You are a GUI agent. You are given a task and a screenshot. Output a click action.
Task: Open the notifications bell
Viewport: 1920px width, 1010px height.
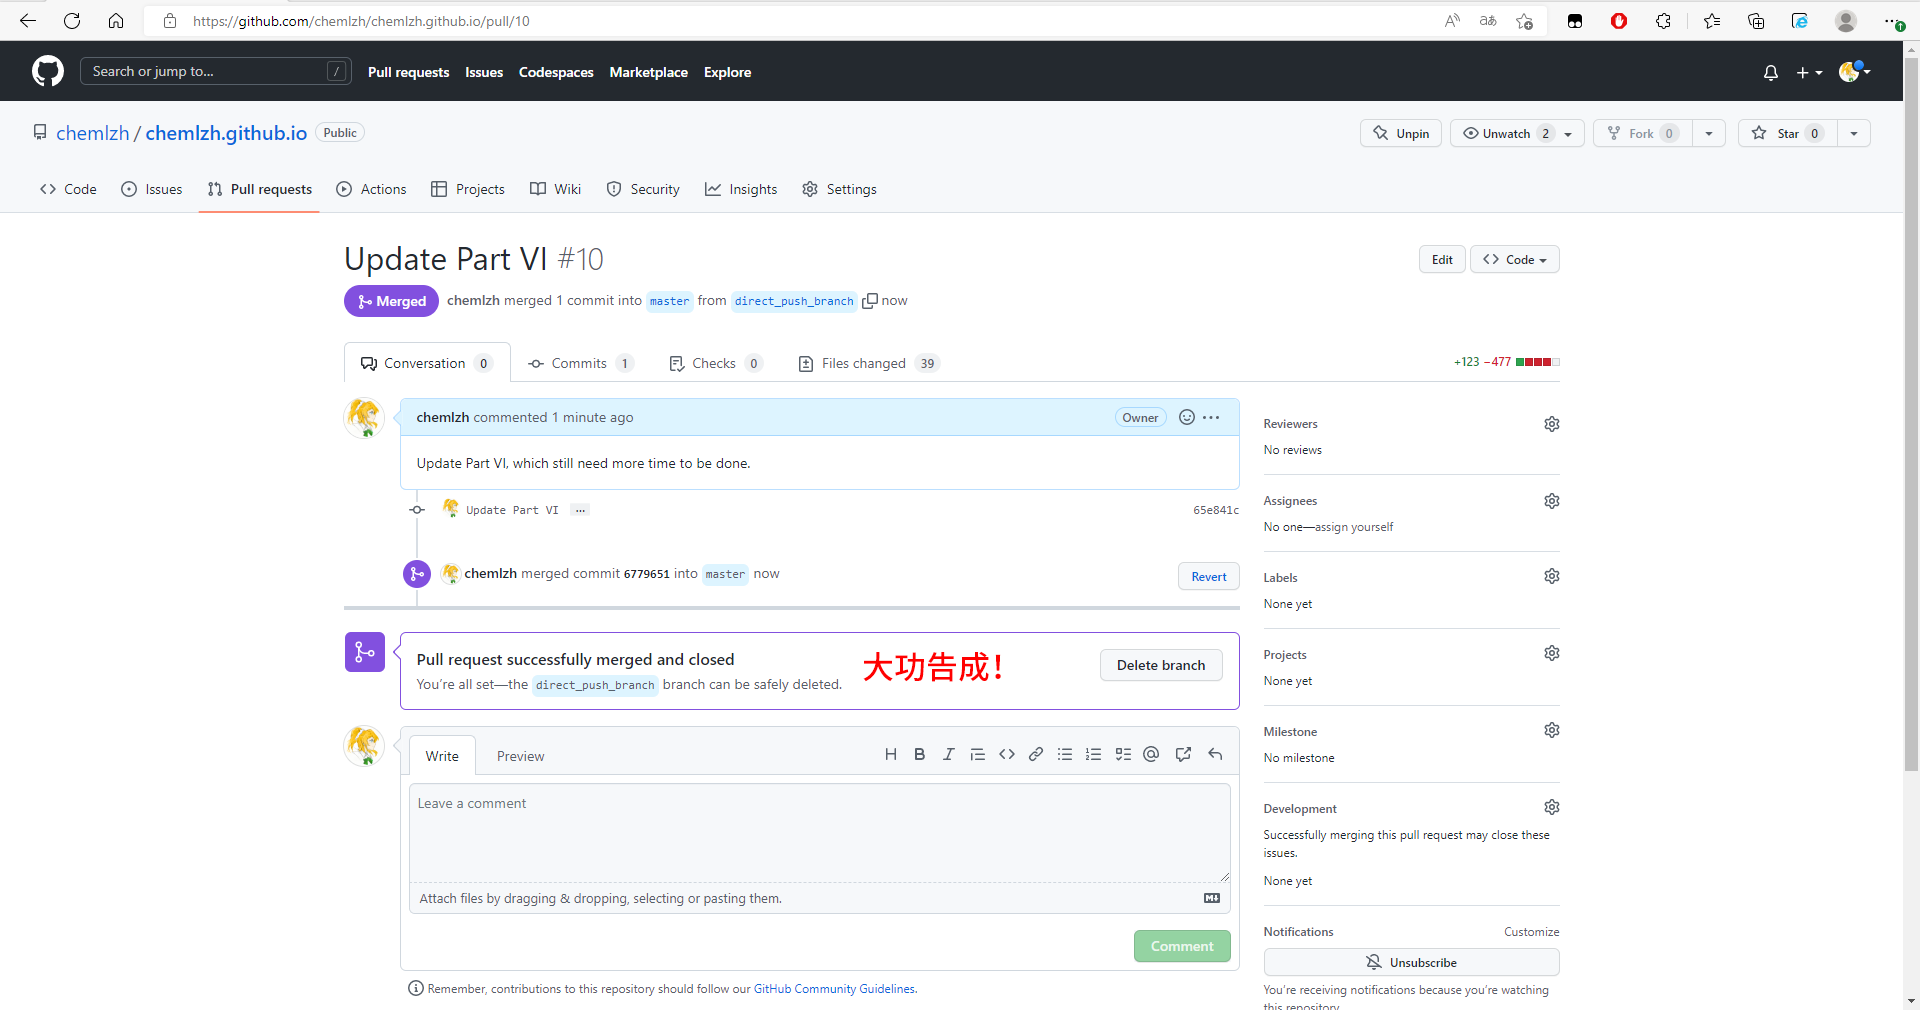[x=1770, y=72]
